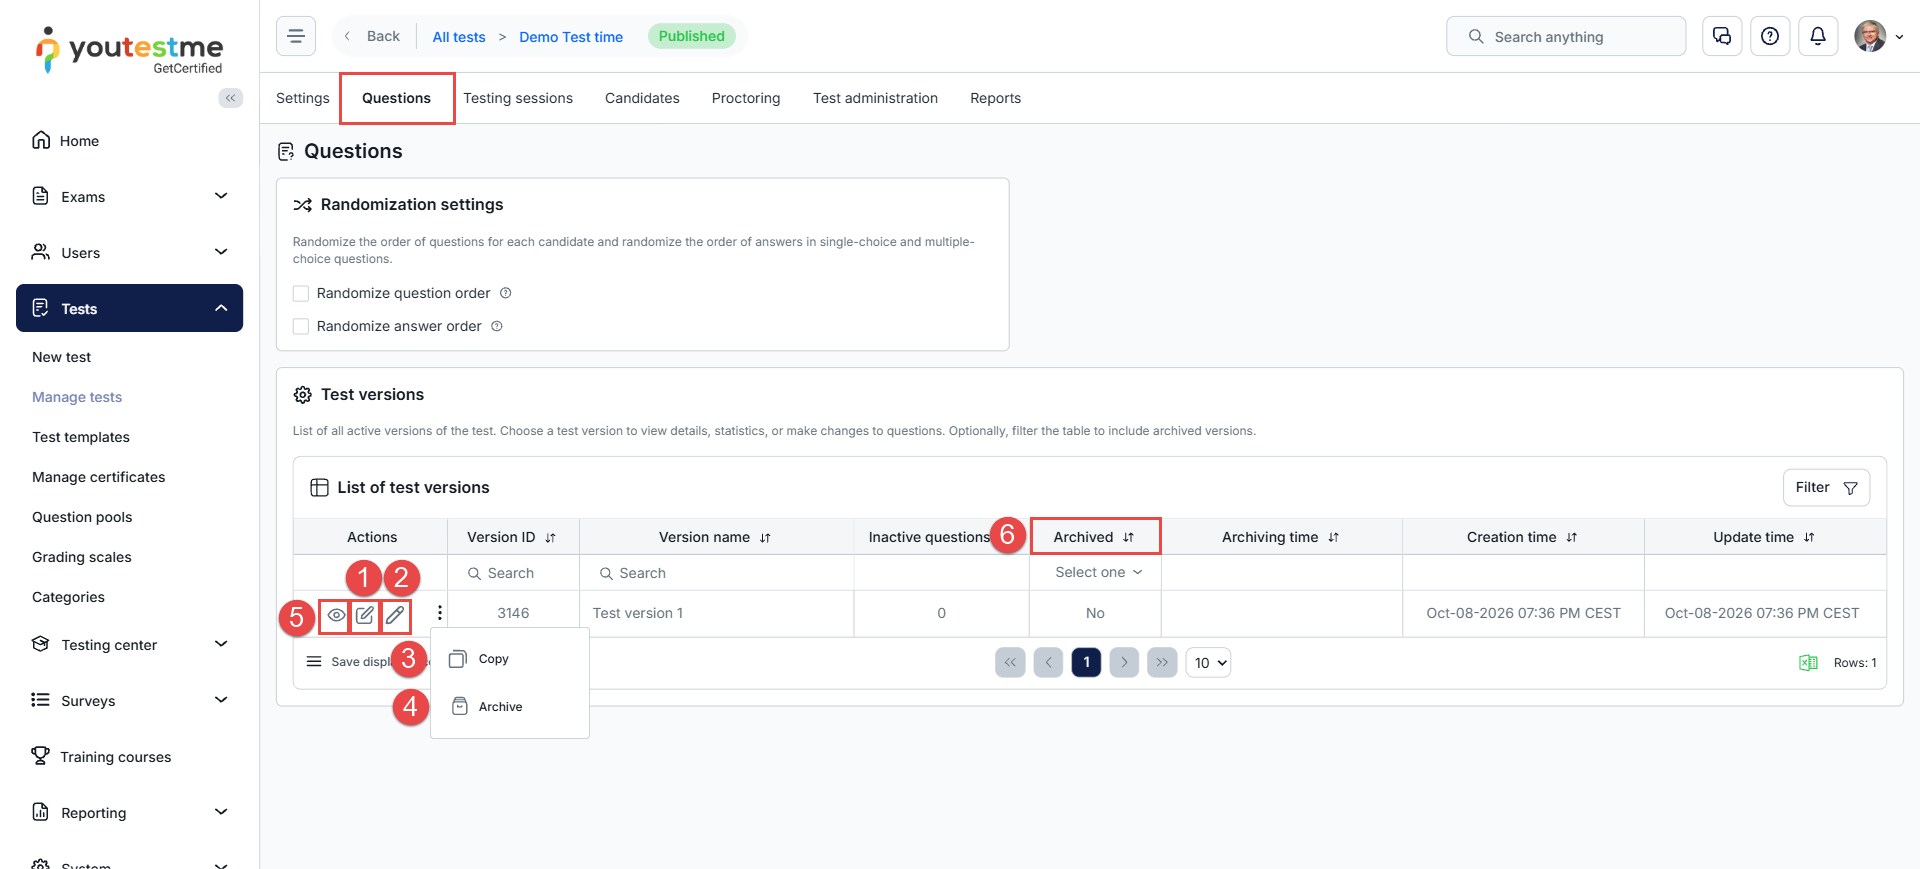Export the table with the Excel icon
Screen dimensions: 1920x869
pos(1808,663)
